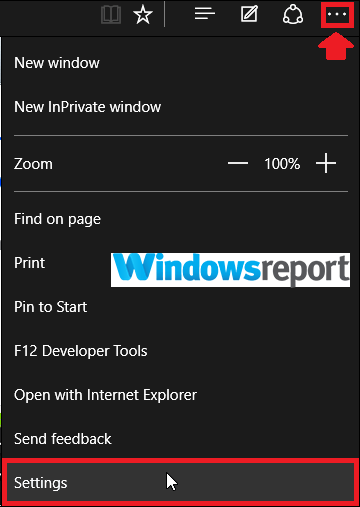This screenshot has width=360, height=507.
Task: Increase zoom with the plus button
Action: (326, 163)
